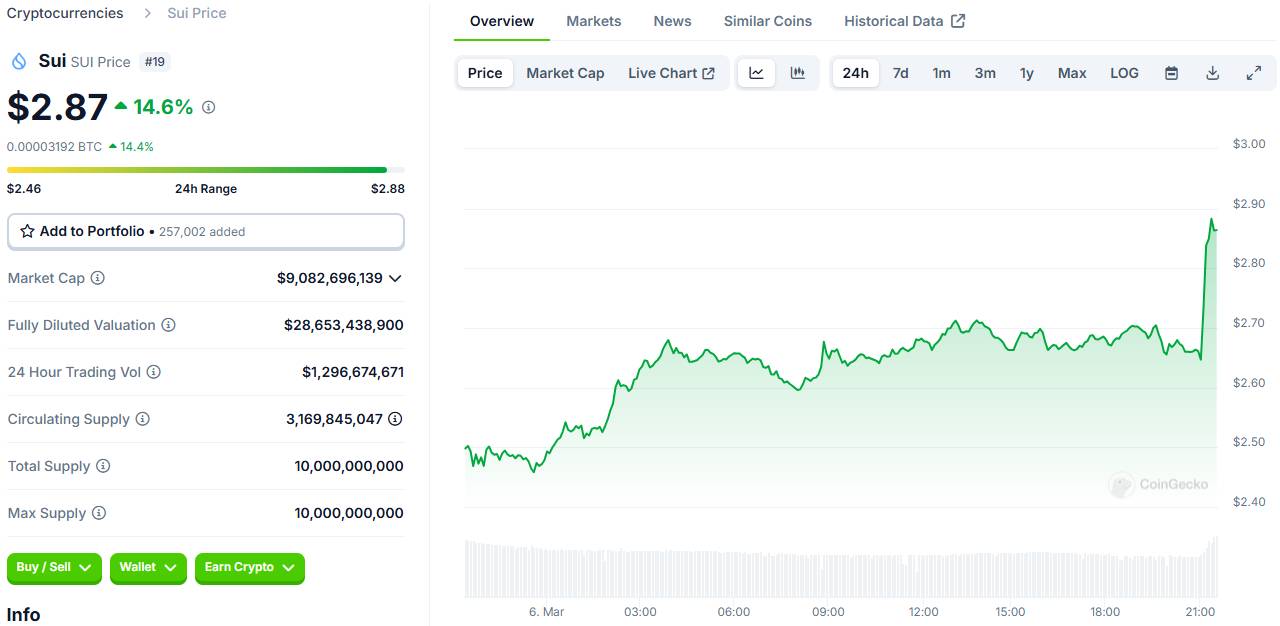1280x626 pixels.
Task: Select 1y time range
Action: pyautogui.click(x=1026, y=73)
